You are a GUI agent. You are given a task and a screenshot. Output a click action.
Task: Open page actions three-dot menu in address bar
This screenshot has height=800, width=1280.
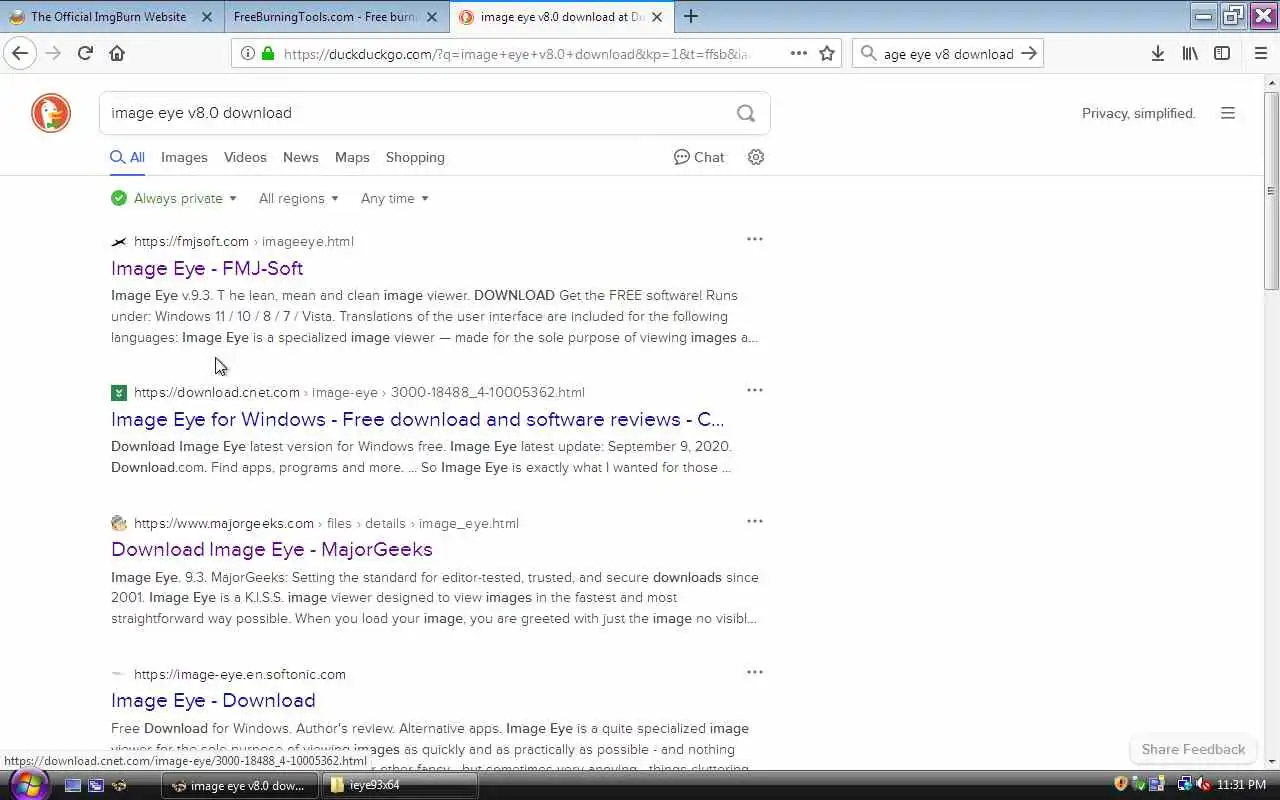pos(799,53)
